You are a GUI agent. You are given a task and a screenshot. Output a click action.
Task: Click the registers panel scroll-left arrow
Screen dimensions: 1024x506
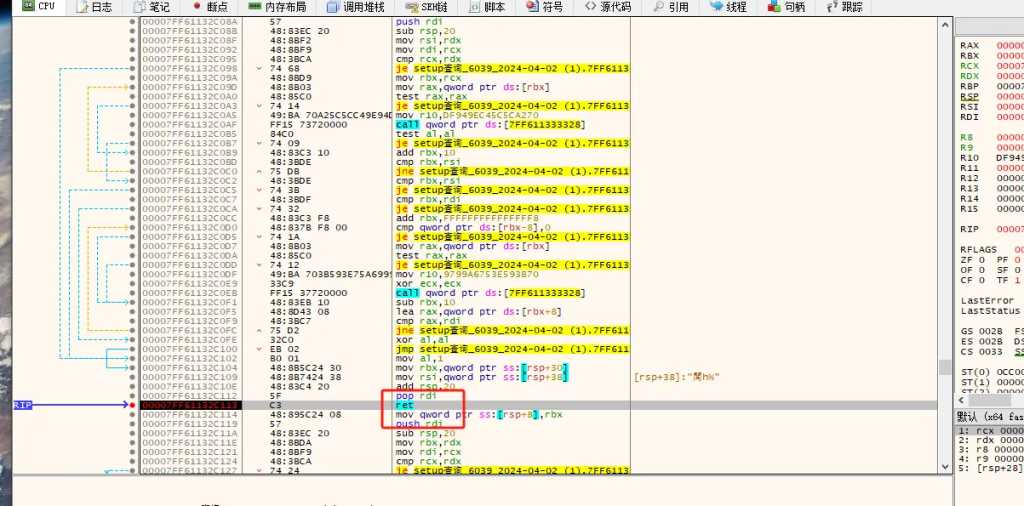pos(961,401)
